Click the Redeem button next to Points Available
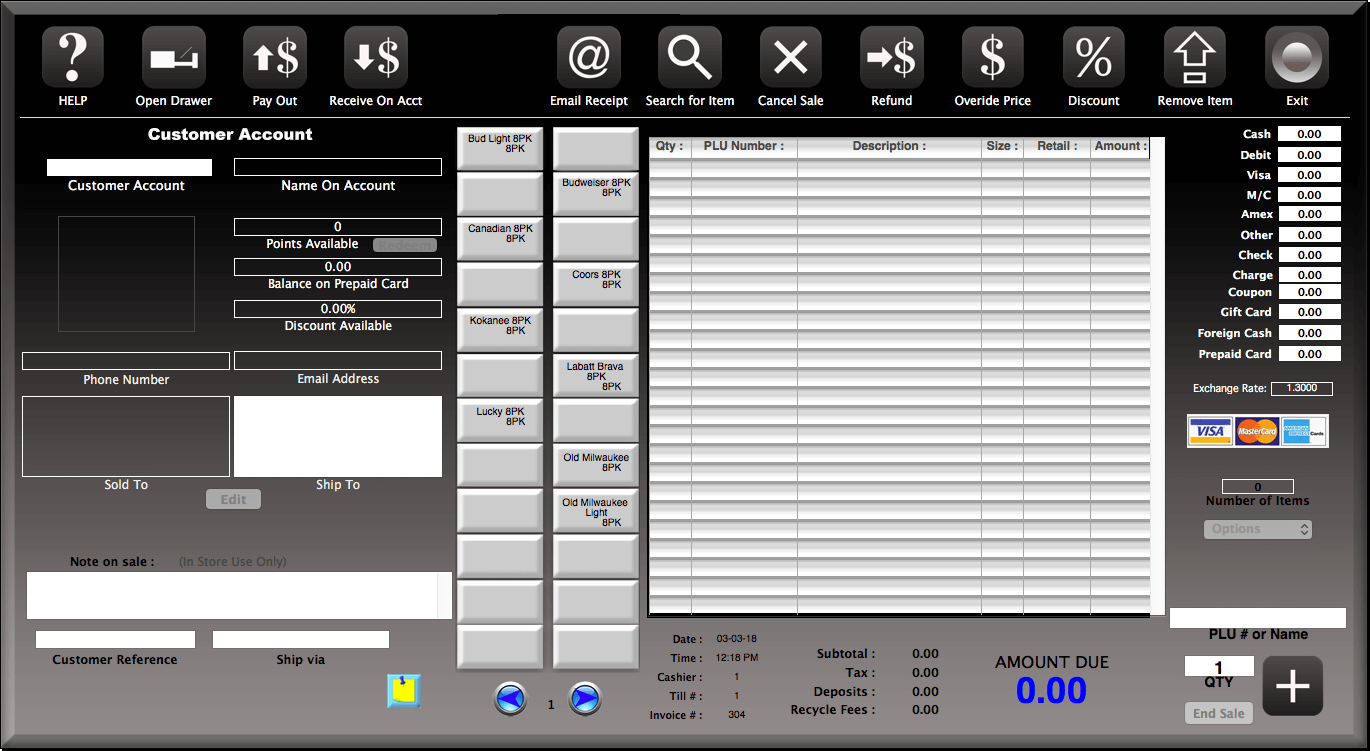Viewport: 1370px width, 751px height. [x=405, y=244]
